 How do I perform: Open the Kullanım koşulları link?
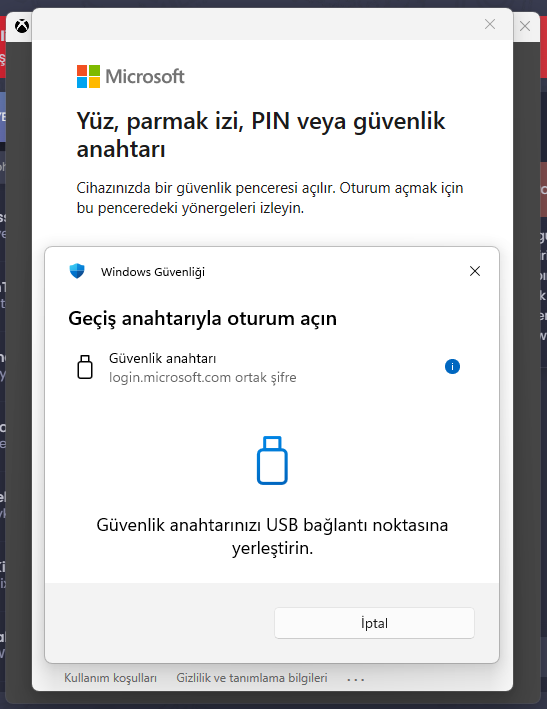(x=110, y=678)
